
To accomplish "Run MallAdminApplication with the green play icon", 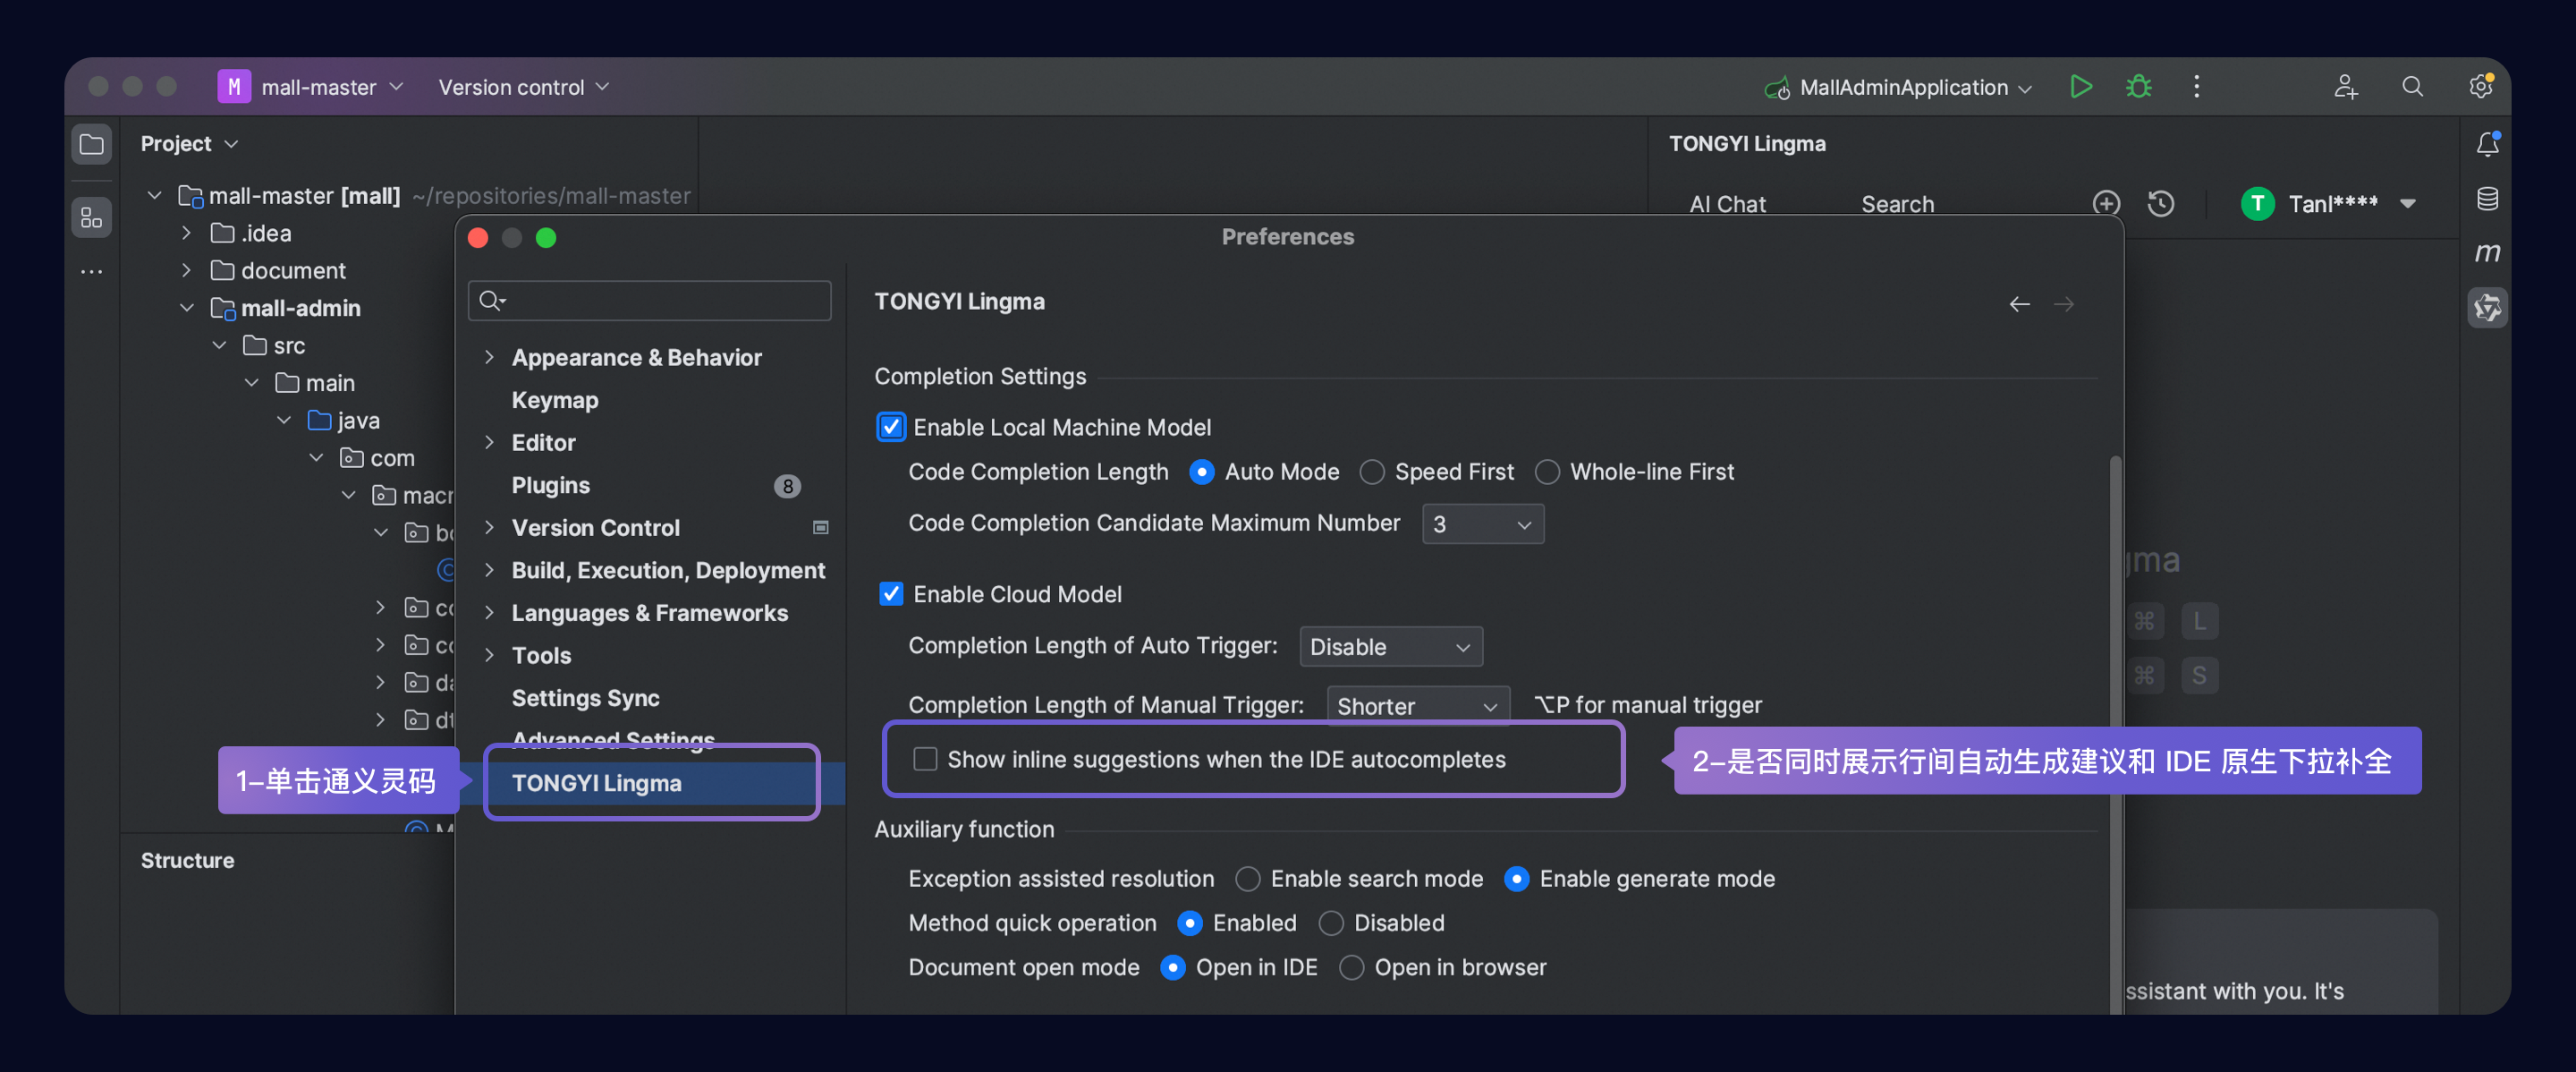I will click(2080, 87).
